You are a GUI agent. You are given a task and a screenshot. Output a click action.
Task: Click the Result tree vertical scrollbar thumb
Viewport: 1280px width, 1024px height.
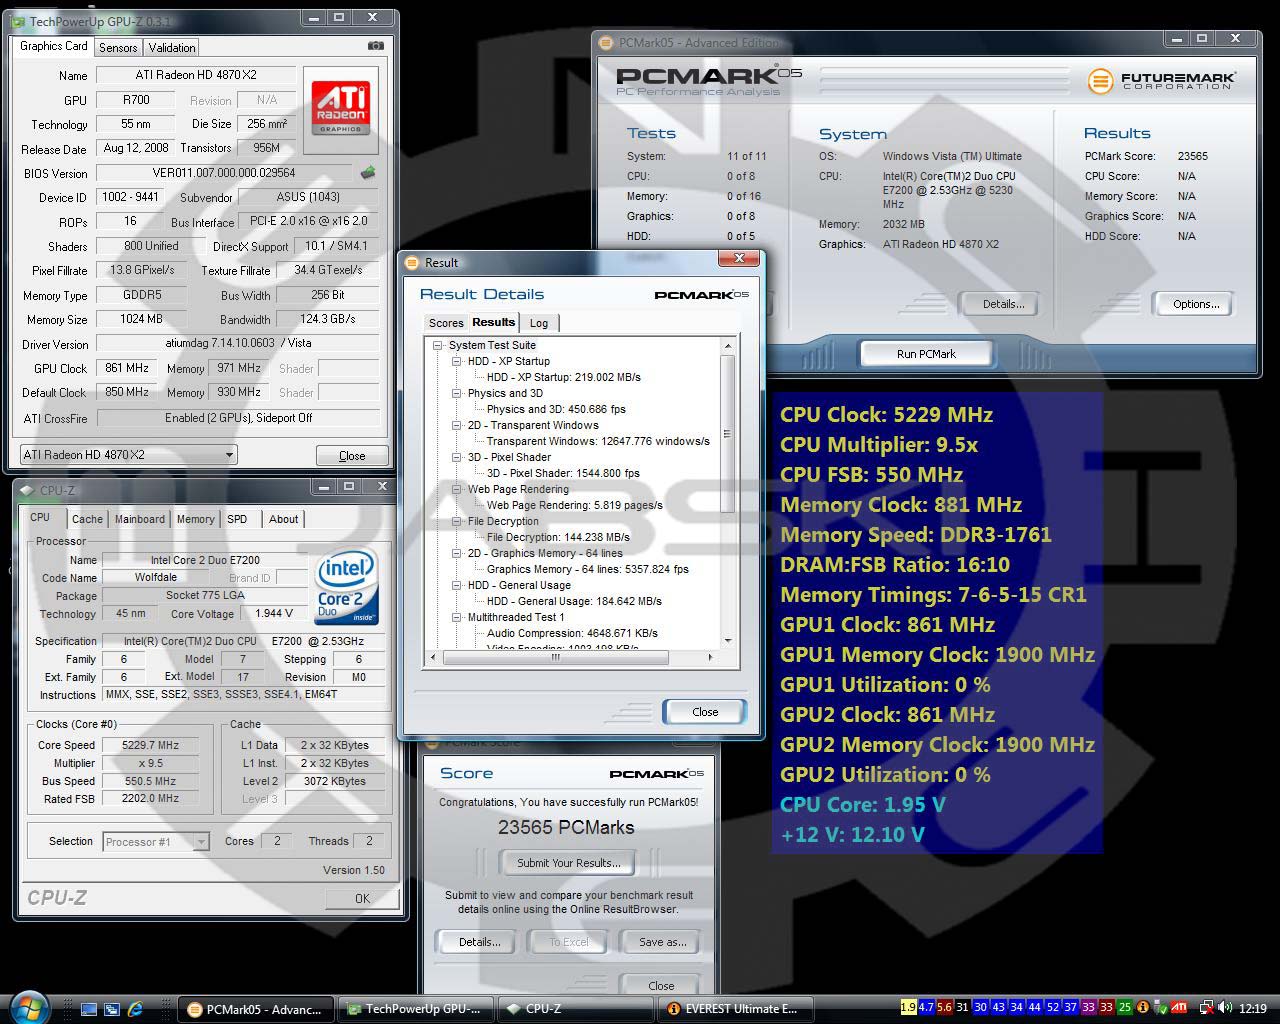click(727, 434)
